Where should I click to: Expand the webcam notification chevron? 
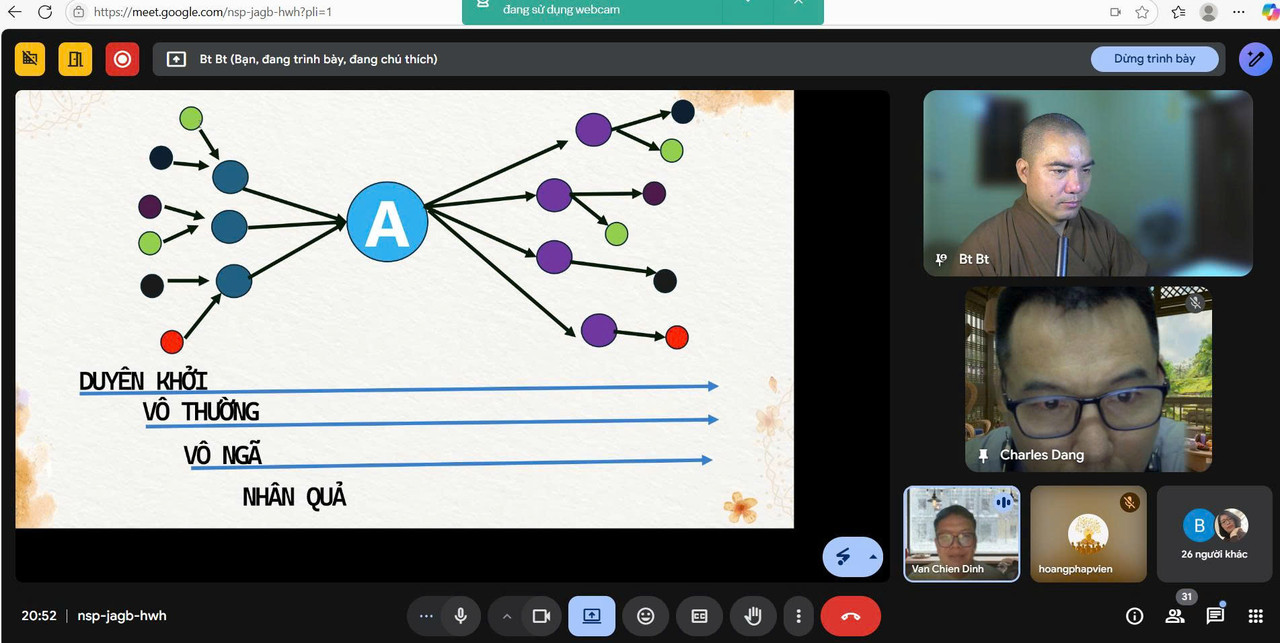click(x=750, y=4)
